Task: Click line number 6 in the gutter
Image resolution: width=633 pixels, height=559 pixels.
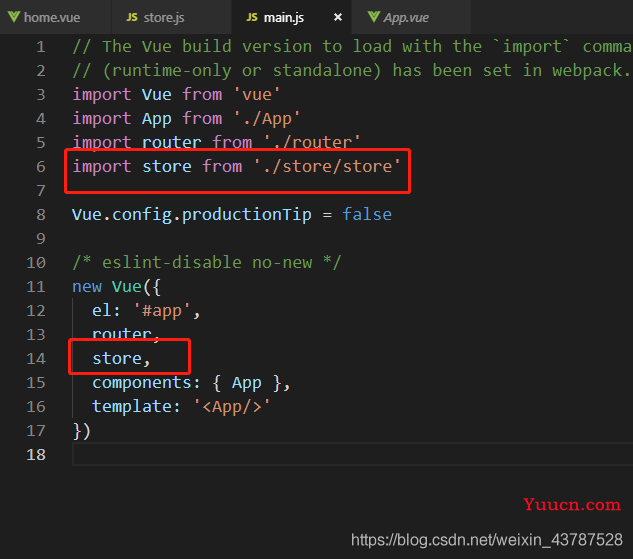Action: click(x=41, y=166)
